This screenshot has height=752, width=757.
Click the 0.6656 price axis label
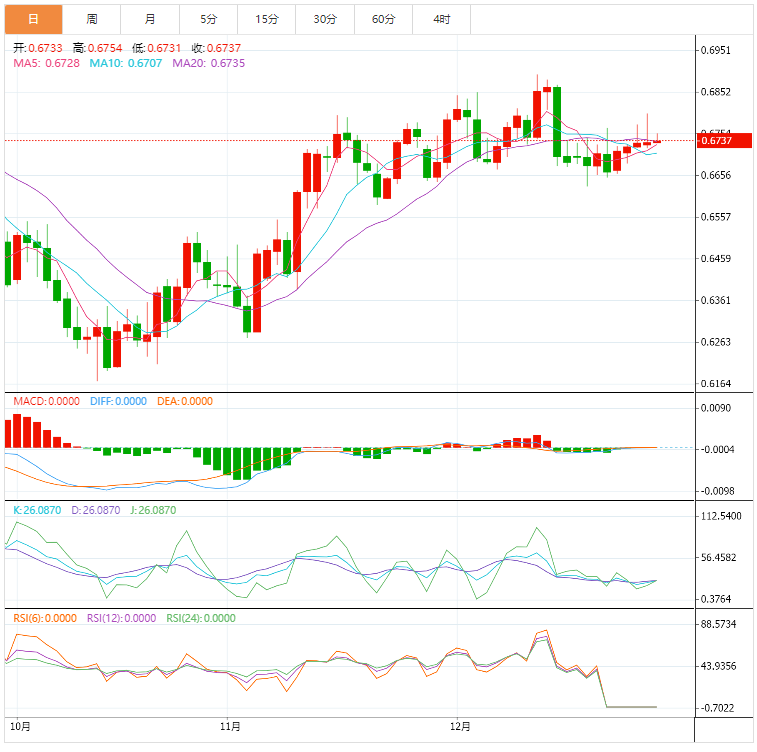tap(715, 175)
